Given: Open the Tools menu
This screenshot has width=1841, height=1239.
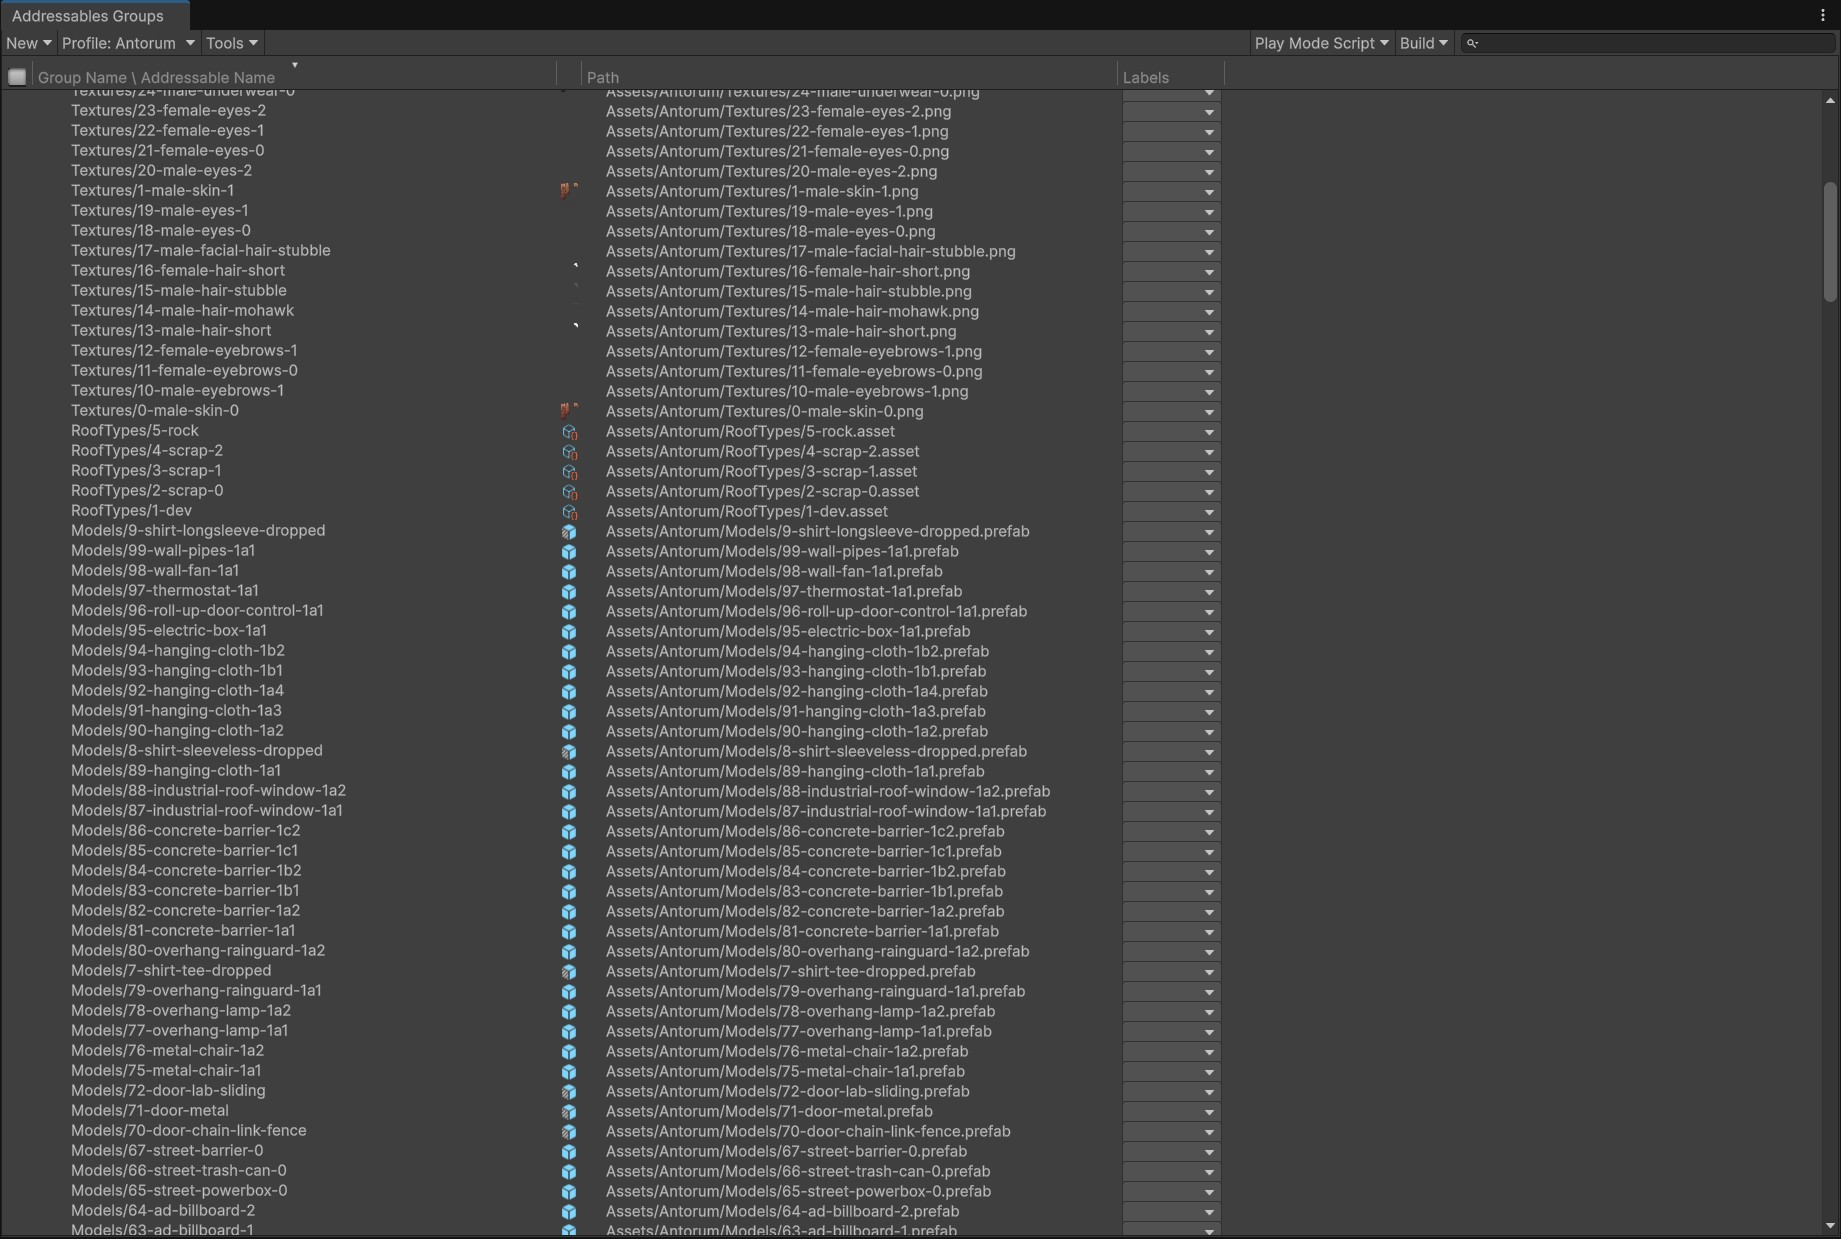Looking at the screenshot, I should tap(231, 43).
